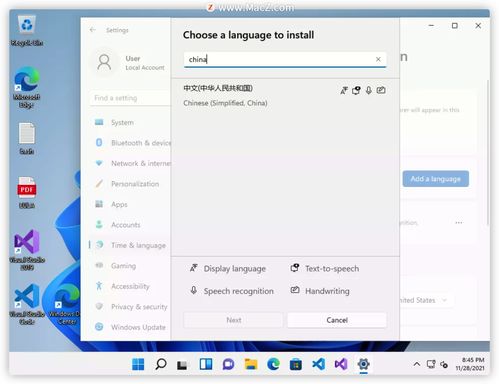Click the Cancel button in dialog
The height and width of the screenshot is (384, 499).
pos(337,320)
